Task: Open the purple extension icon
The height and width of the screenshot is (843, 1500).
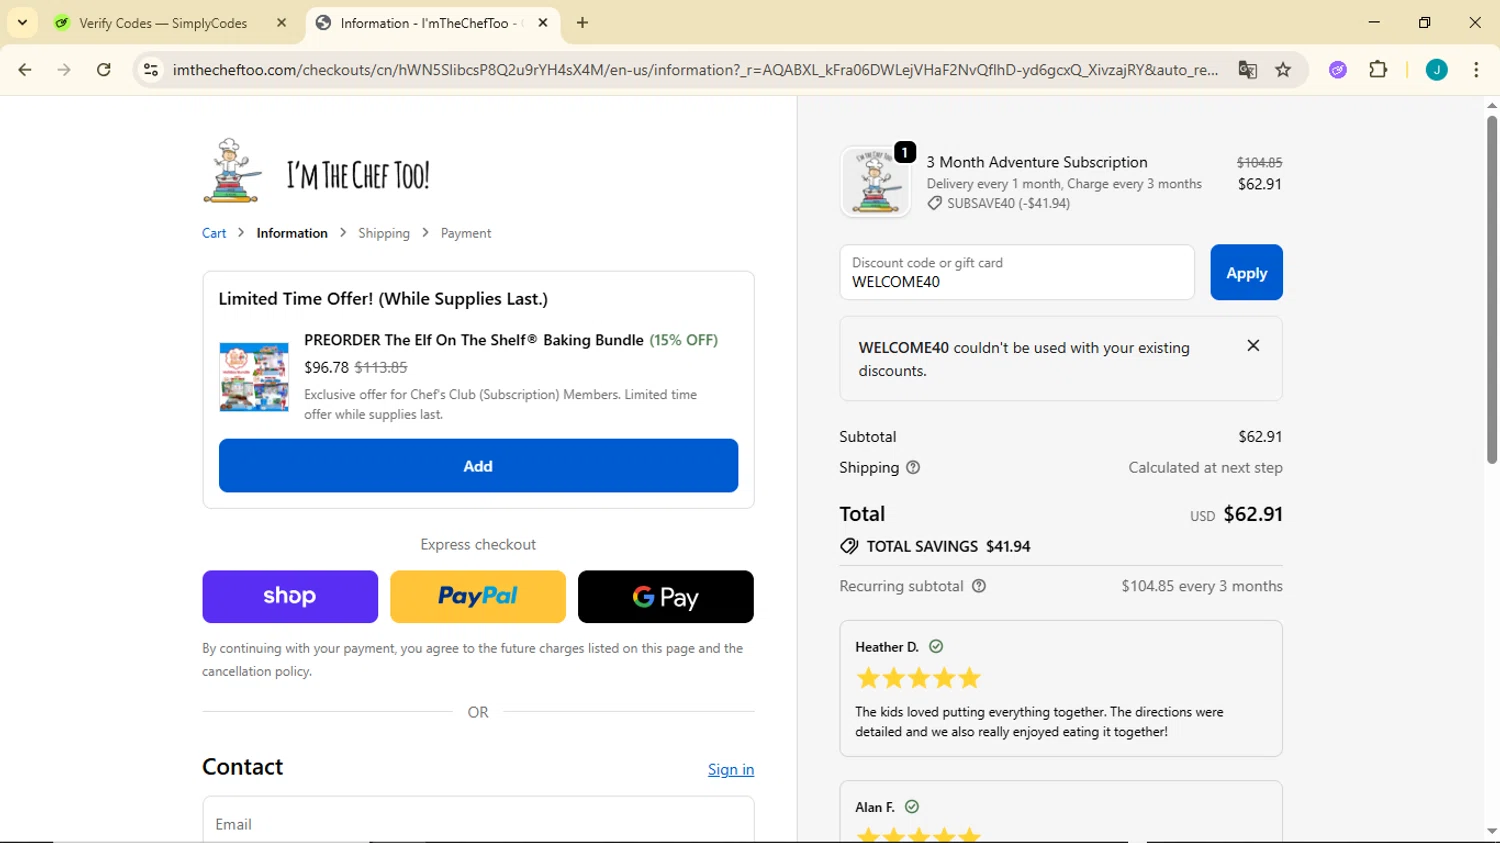Action: click(x=1338, y=70)
